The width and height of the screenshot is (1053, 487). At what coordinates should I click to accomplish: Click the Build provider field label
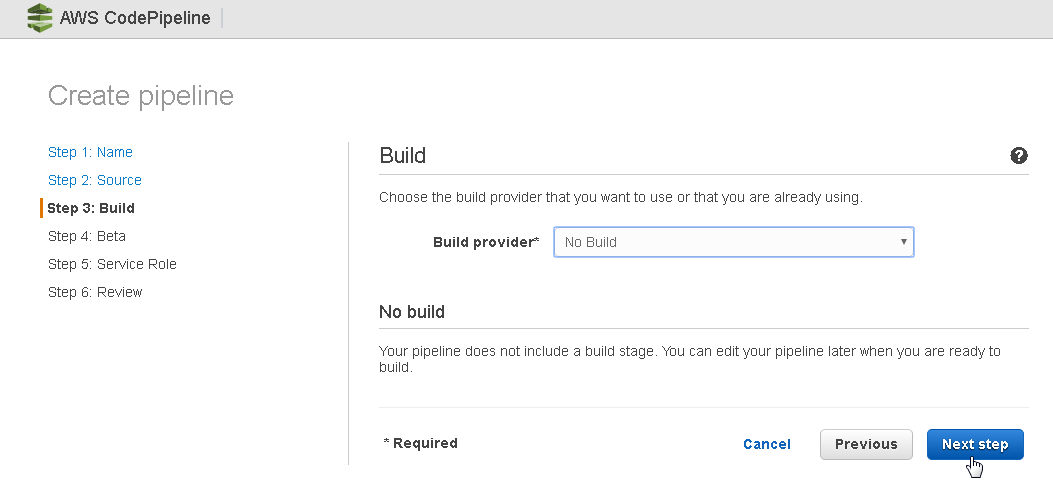[x=486, y=242]
